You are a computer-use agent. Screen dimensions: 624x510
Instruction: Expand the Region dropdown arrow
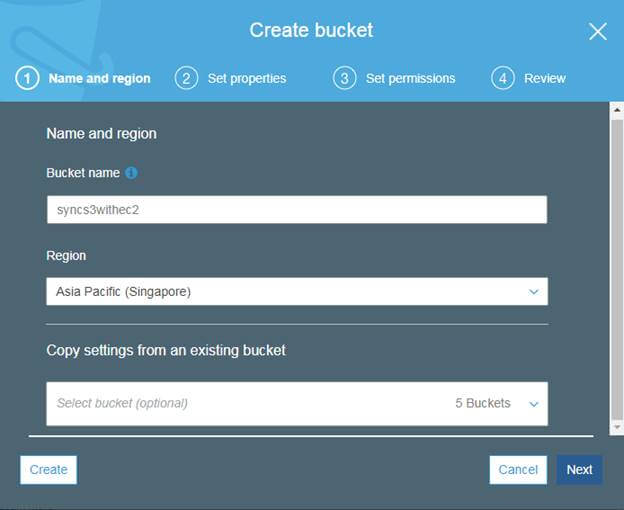click(534, 292)
